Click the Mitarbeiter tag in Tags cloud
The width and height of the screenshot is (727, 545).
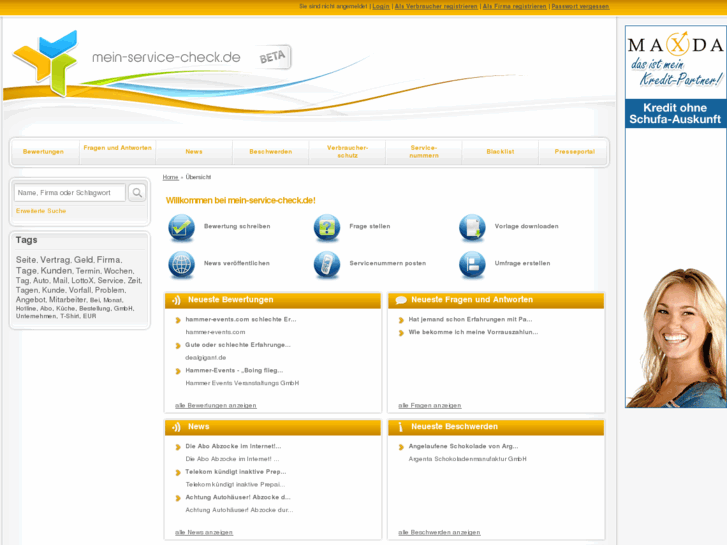(x=68, y=300)
